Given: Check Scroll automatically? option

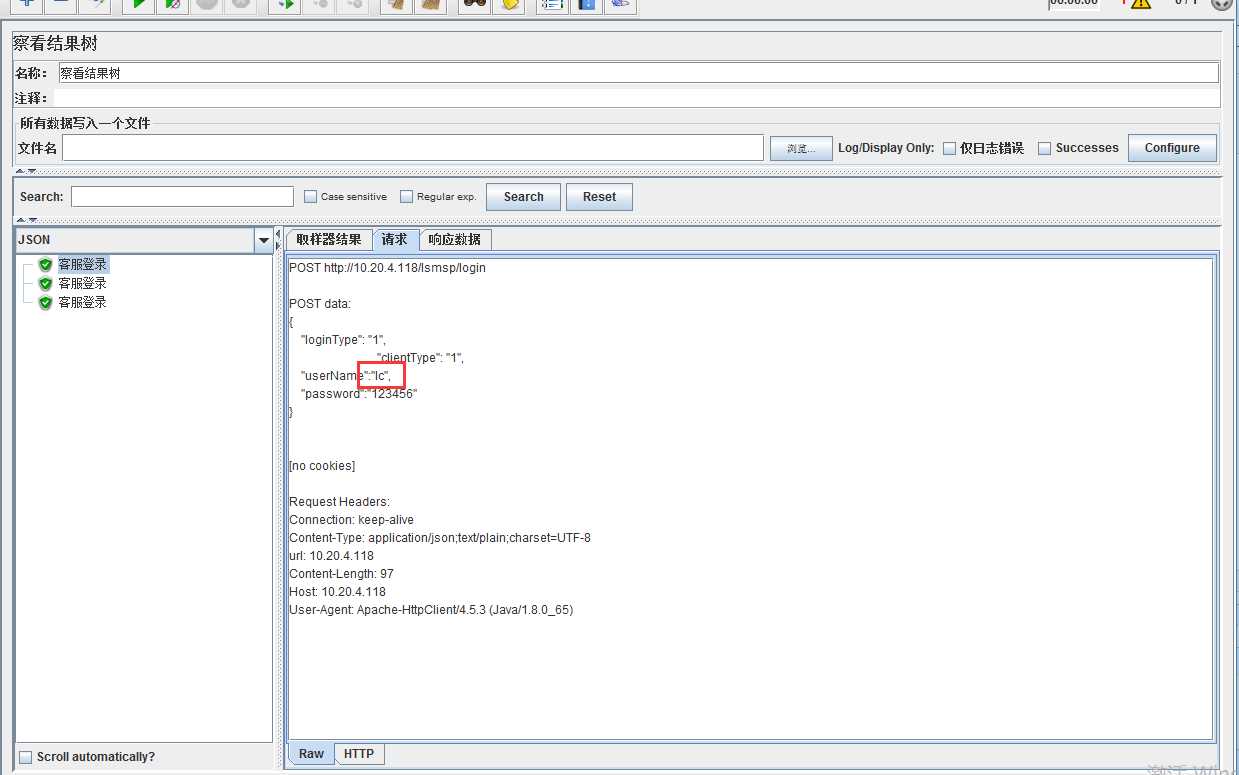Looking at the screenshot, I should (x=26, y=757).
